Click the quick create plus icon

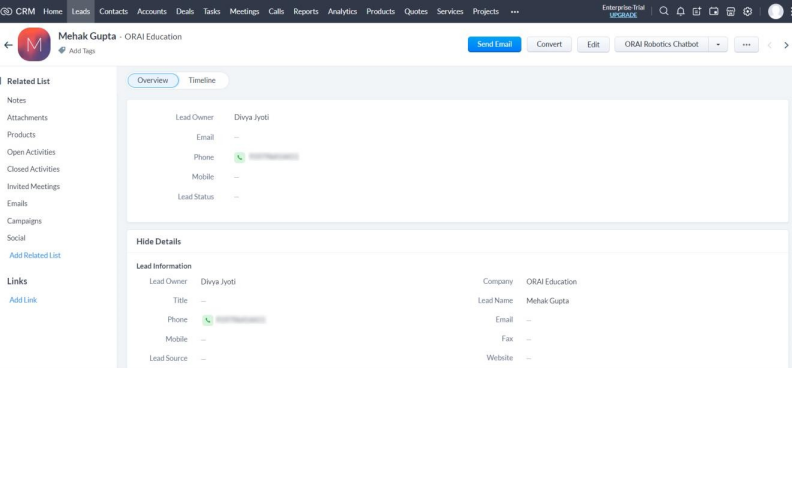click(x=697, y=12)
